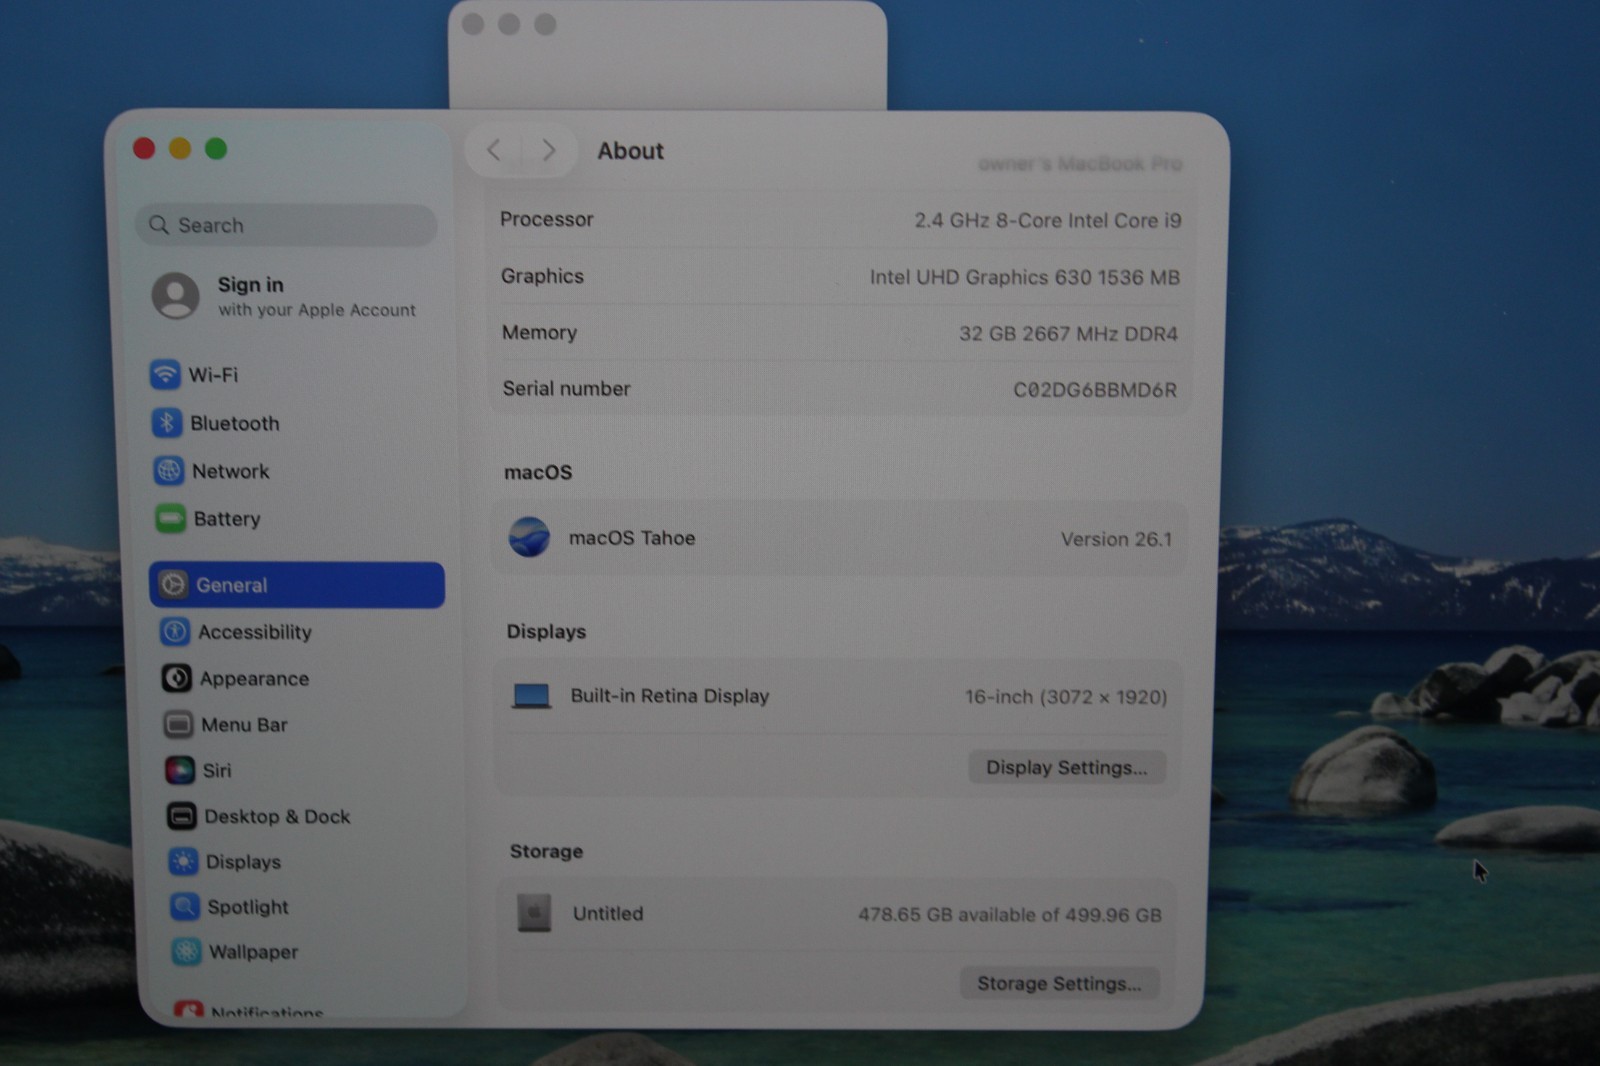Click the processor value 2.4 GHz 8-Core Intel Core i9
Image resolution: width=1600 pixels, height=1066 pixels.
coord(1048,220)
